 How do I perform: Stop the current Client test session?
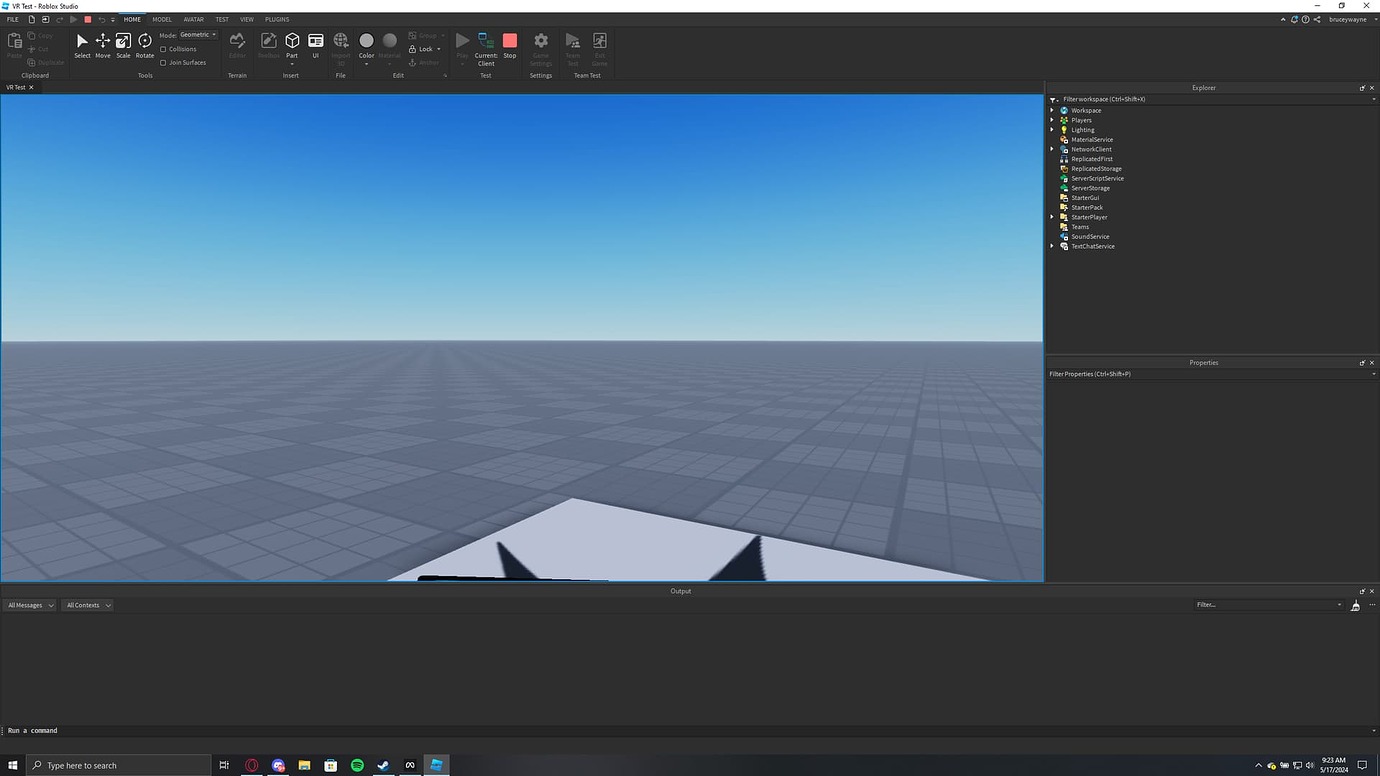(x=510, y=44)
